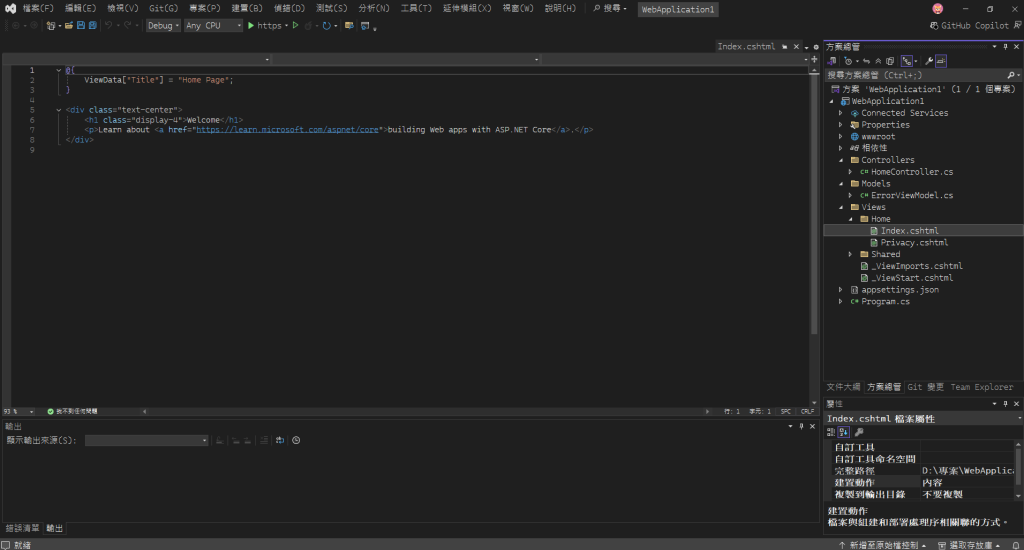The image size is (1024, 550).
Task: Open the Git menu
Action: pyautogui.click(x=163, y=8)
